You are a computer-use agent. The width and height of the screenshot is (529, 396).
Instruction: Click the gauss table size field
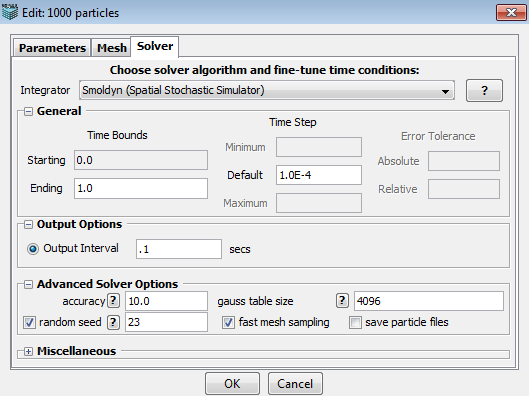coord(429,301)
